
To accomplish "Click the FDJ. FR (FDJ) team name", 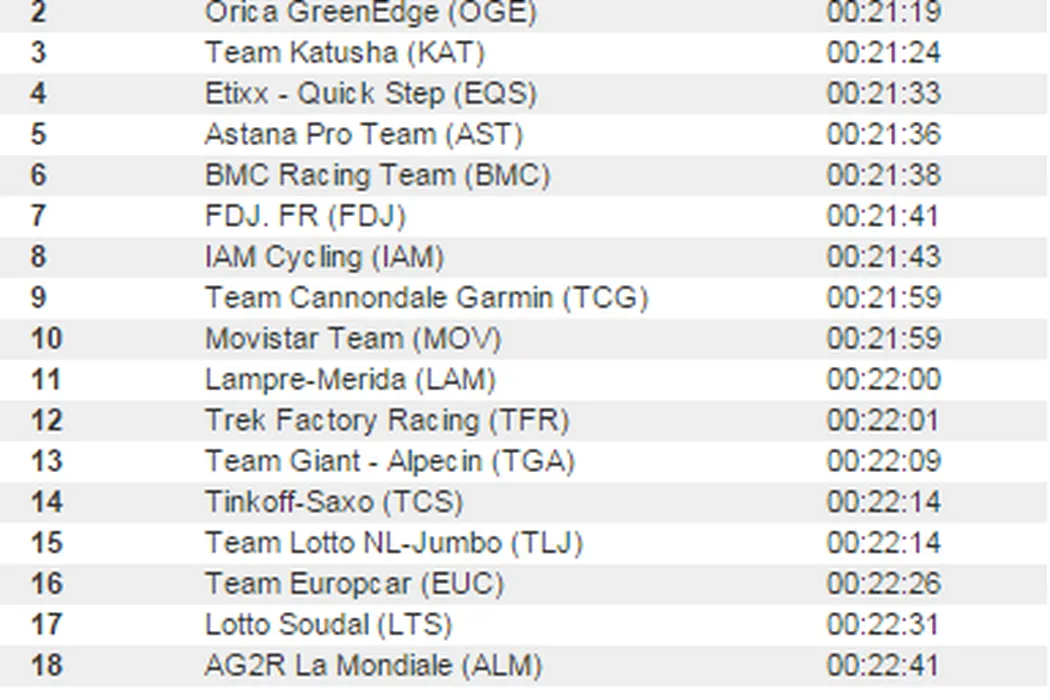I will (x=305, y=216).
